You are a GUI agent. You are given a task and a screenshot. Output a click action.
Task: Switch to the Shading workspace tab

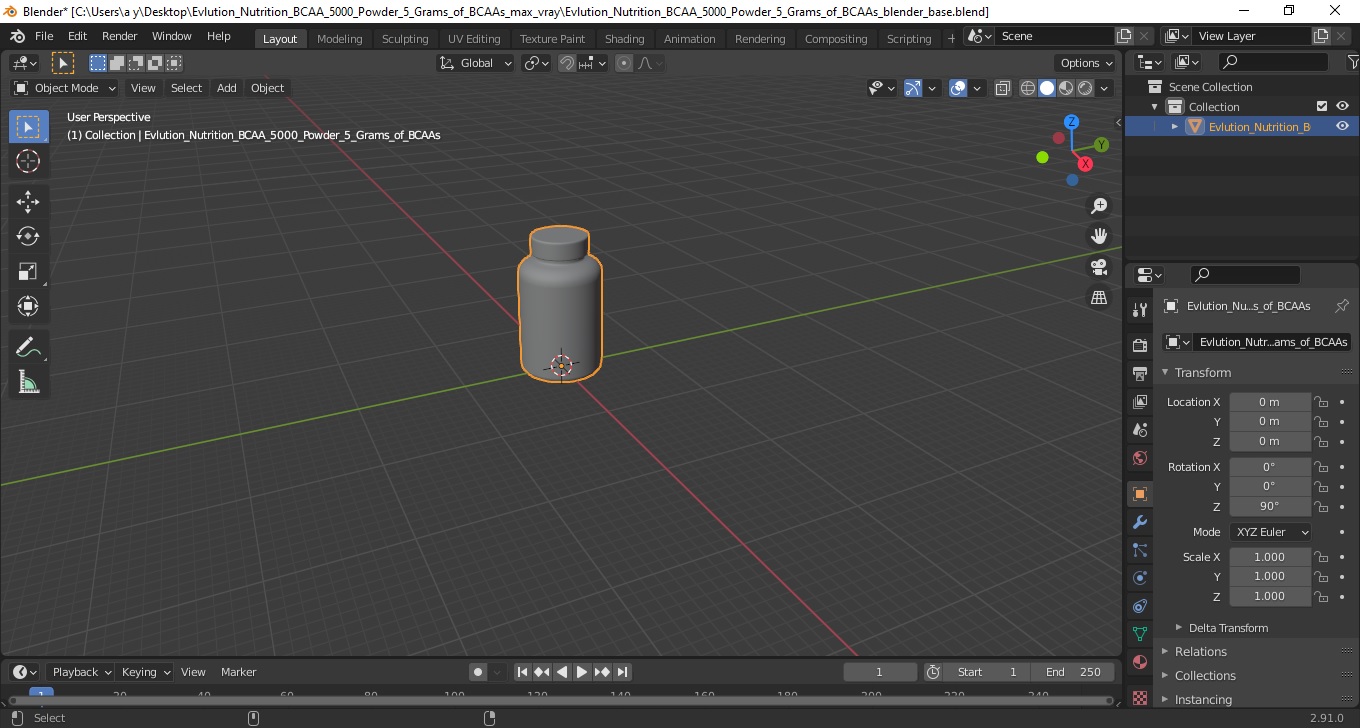click(624, 38)
